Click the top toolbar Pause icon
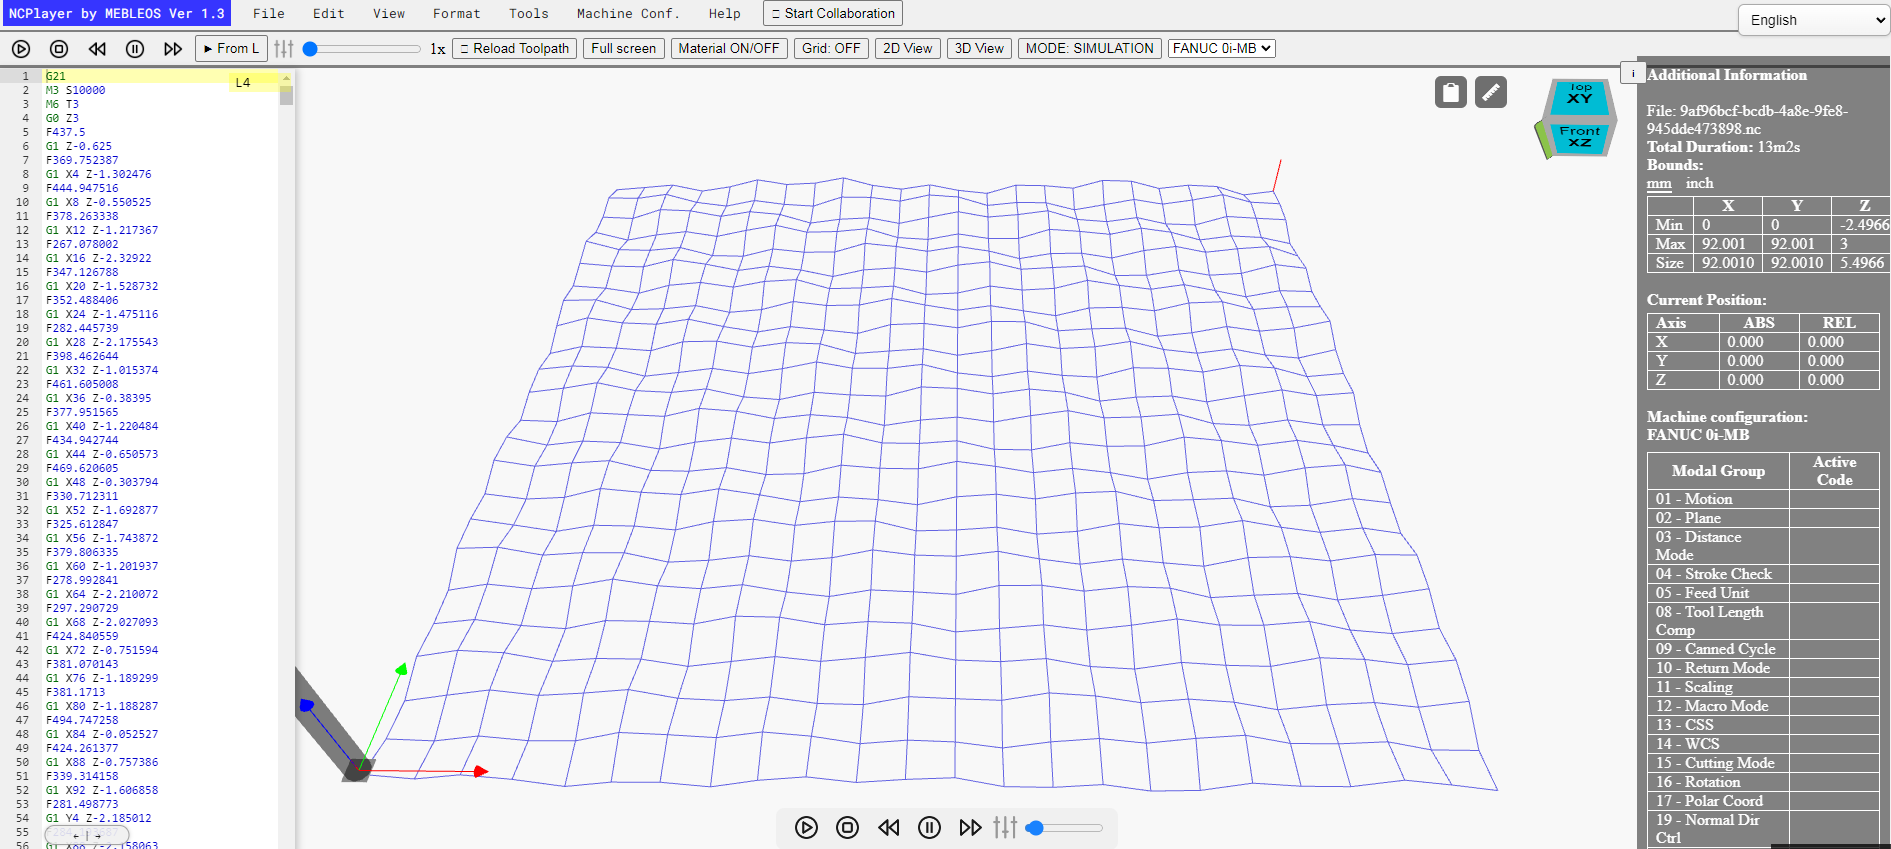 pos(135,48)
